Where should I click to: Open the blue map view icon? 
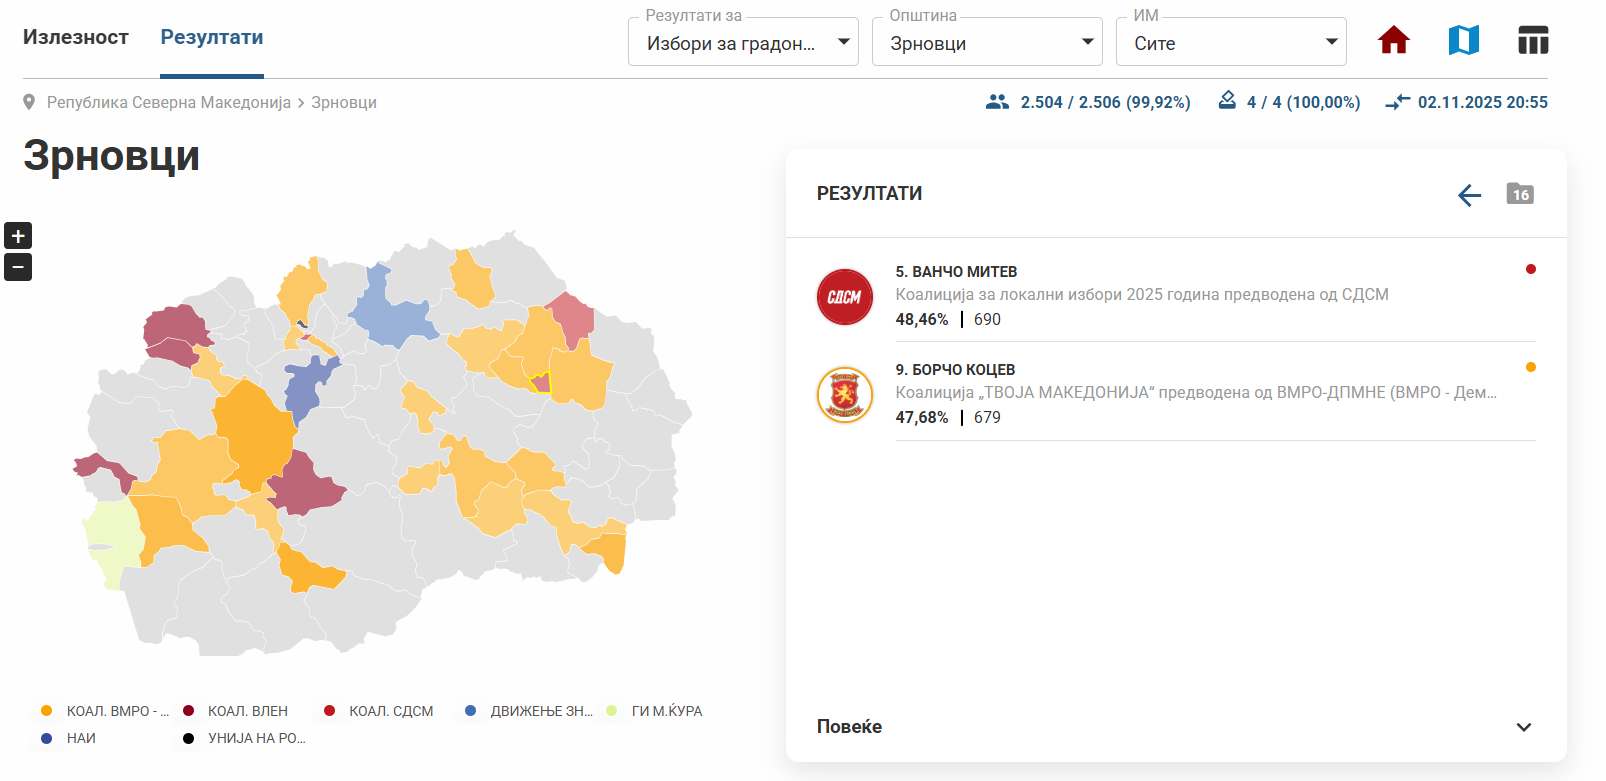[1463, 41]
